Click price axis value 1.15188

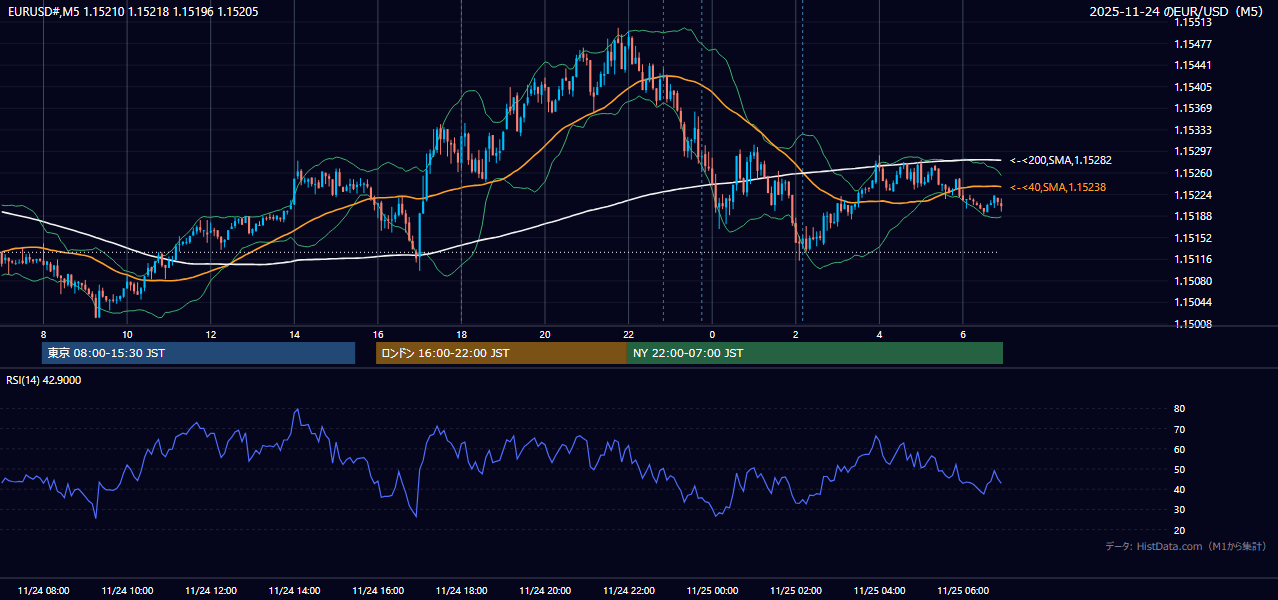pos(1193,216)
